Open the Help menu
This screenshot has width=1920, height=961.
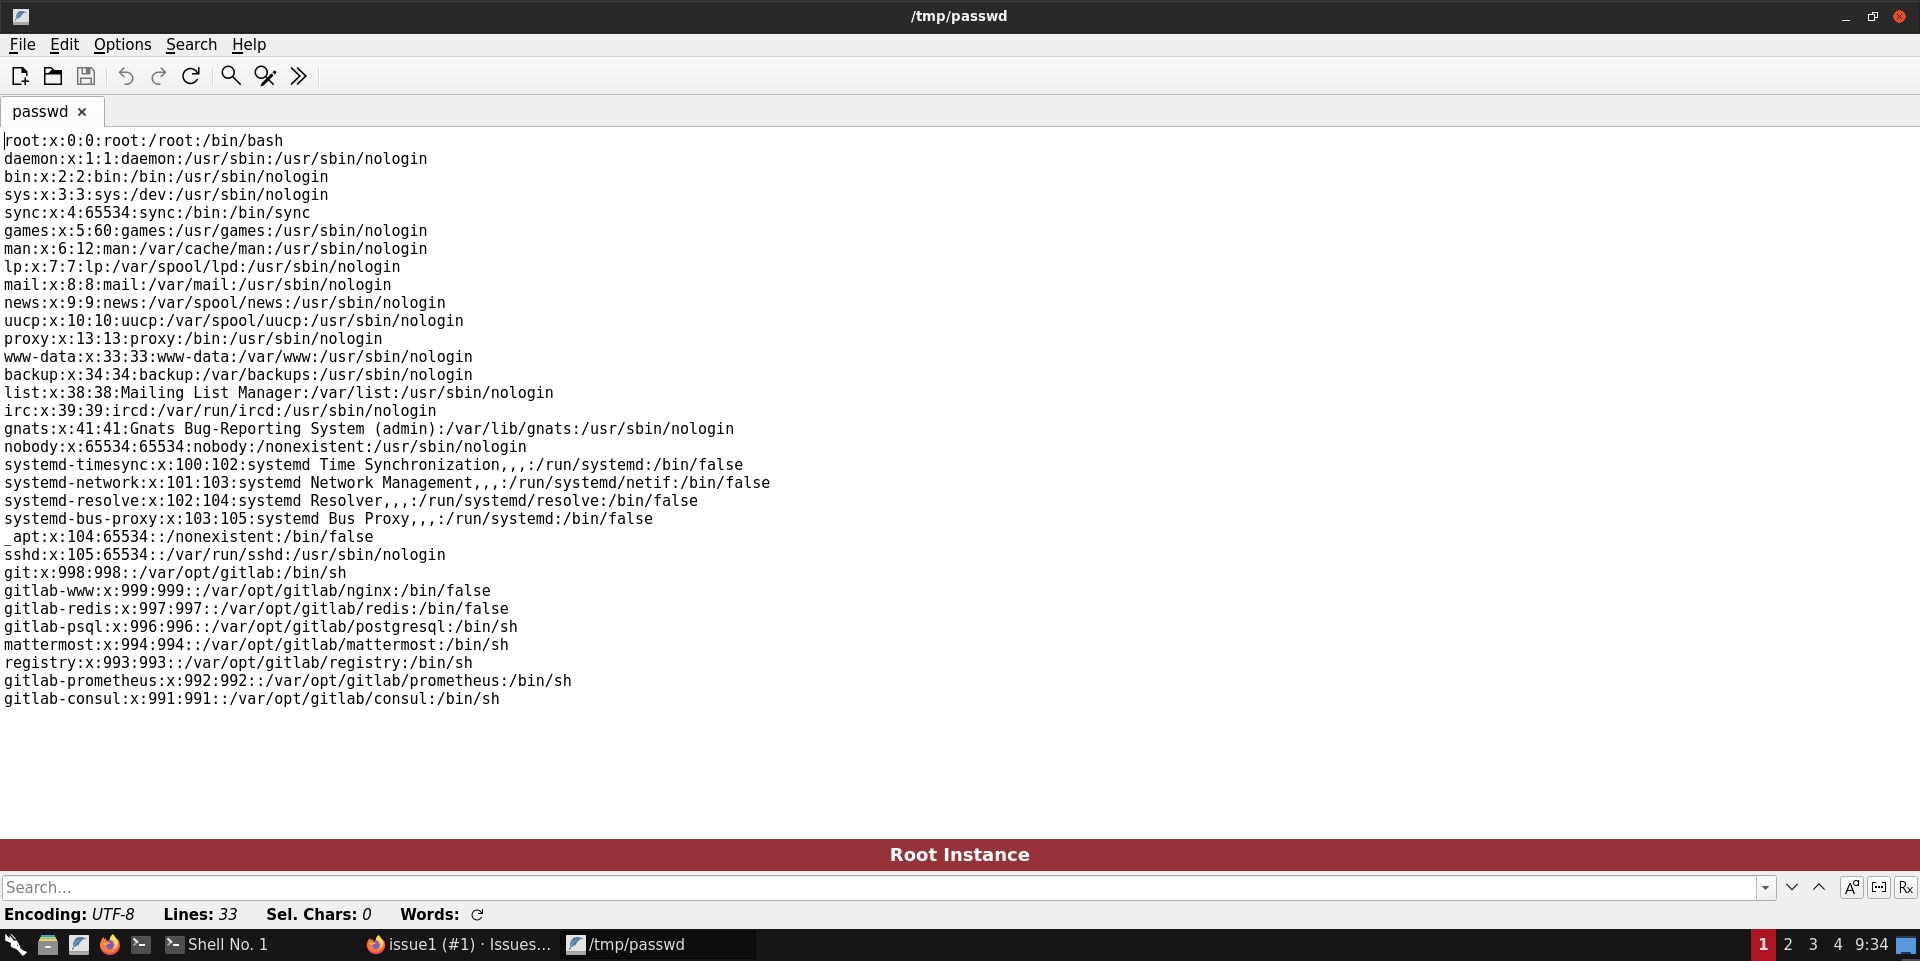pos(249,44)
